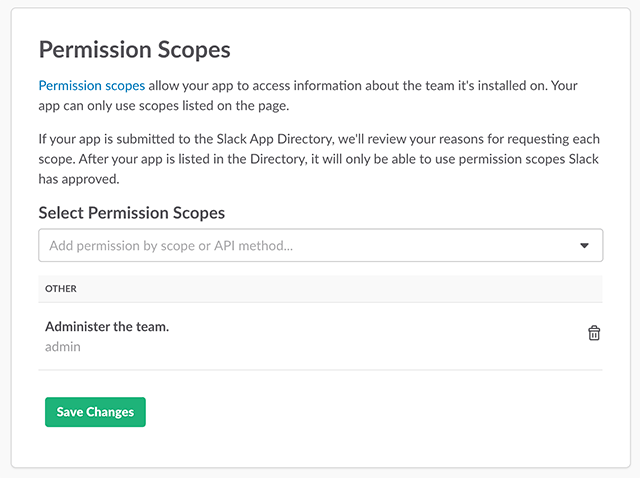Click the Select Permission Scopes subheading

[x=131, y=213]
